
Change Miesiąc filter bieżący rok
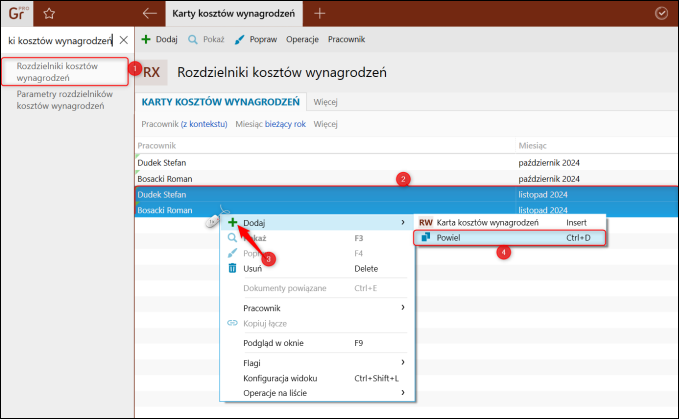point(285,124)
